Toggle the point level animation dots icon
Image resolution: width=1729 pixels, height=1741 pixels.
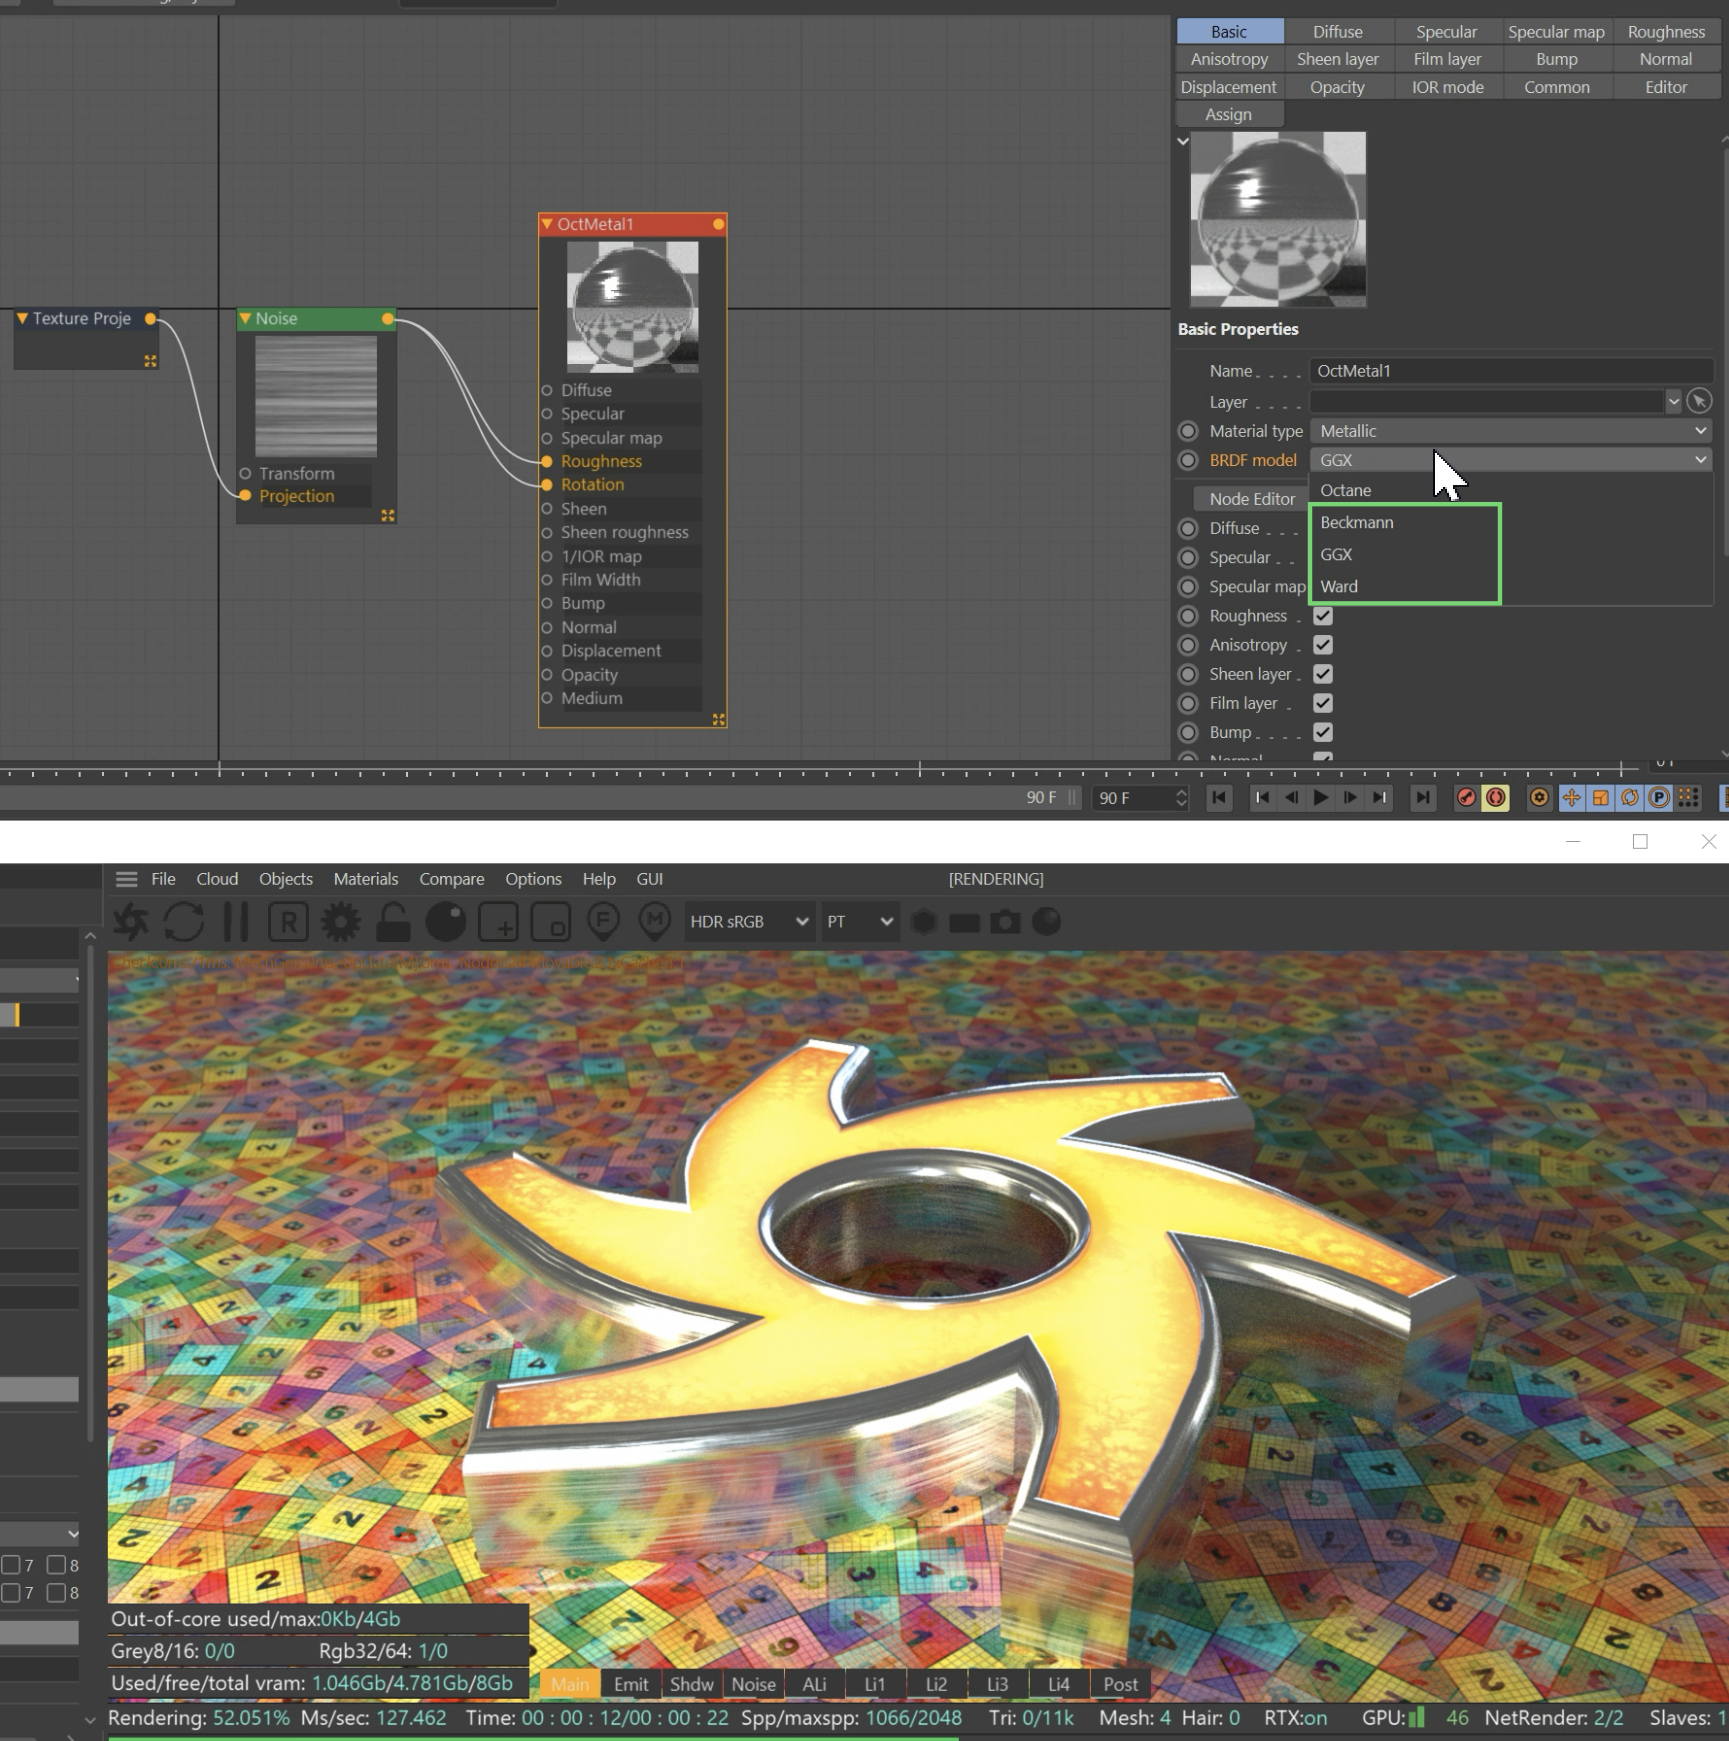click(x=1689, y=797)
